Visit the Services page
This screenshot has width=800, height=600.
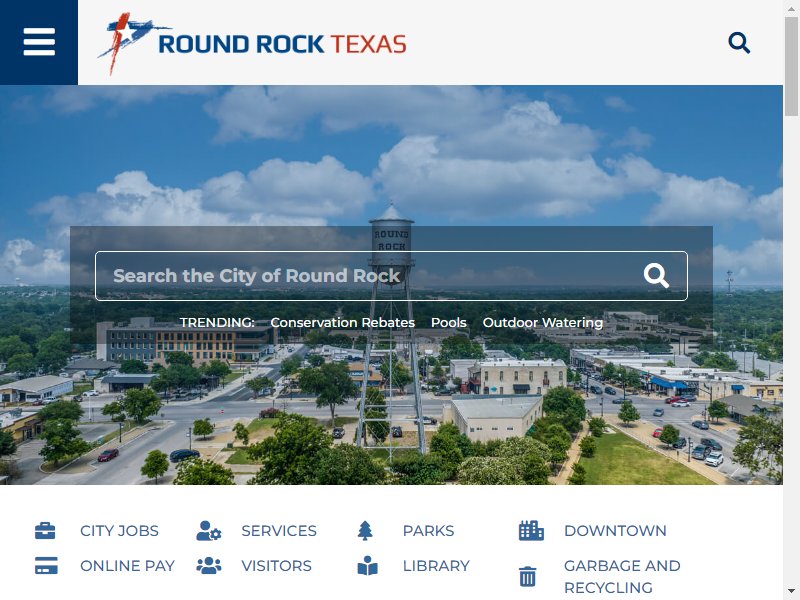[x=279, y=531]
